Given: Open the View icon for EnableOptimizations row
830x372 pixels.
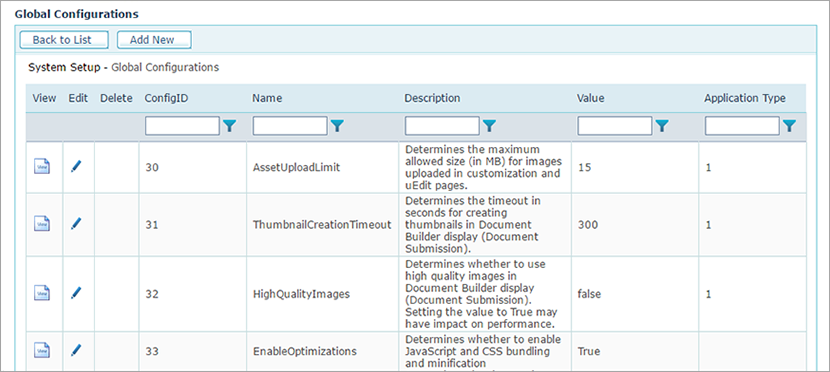Looking at the screenshot, I should [x=42, y=350].
